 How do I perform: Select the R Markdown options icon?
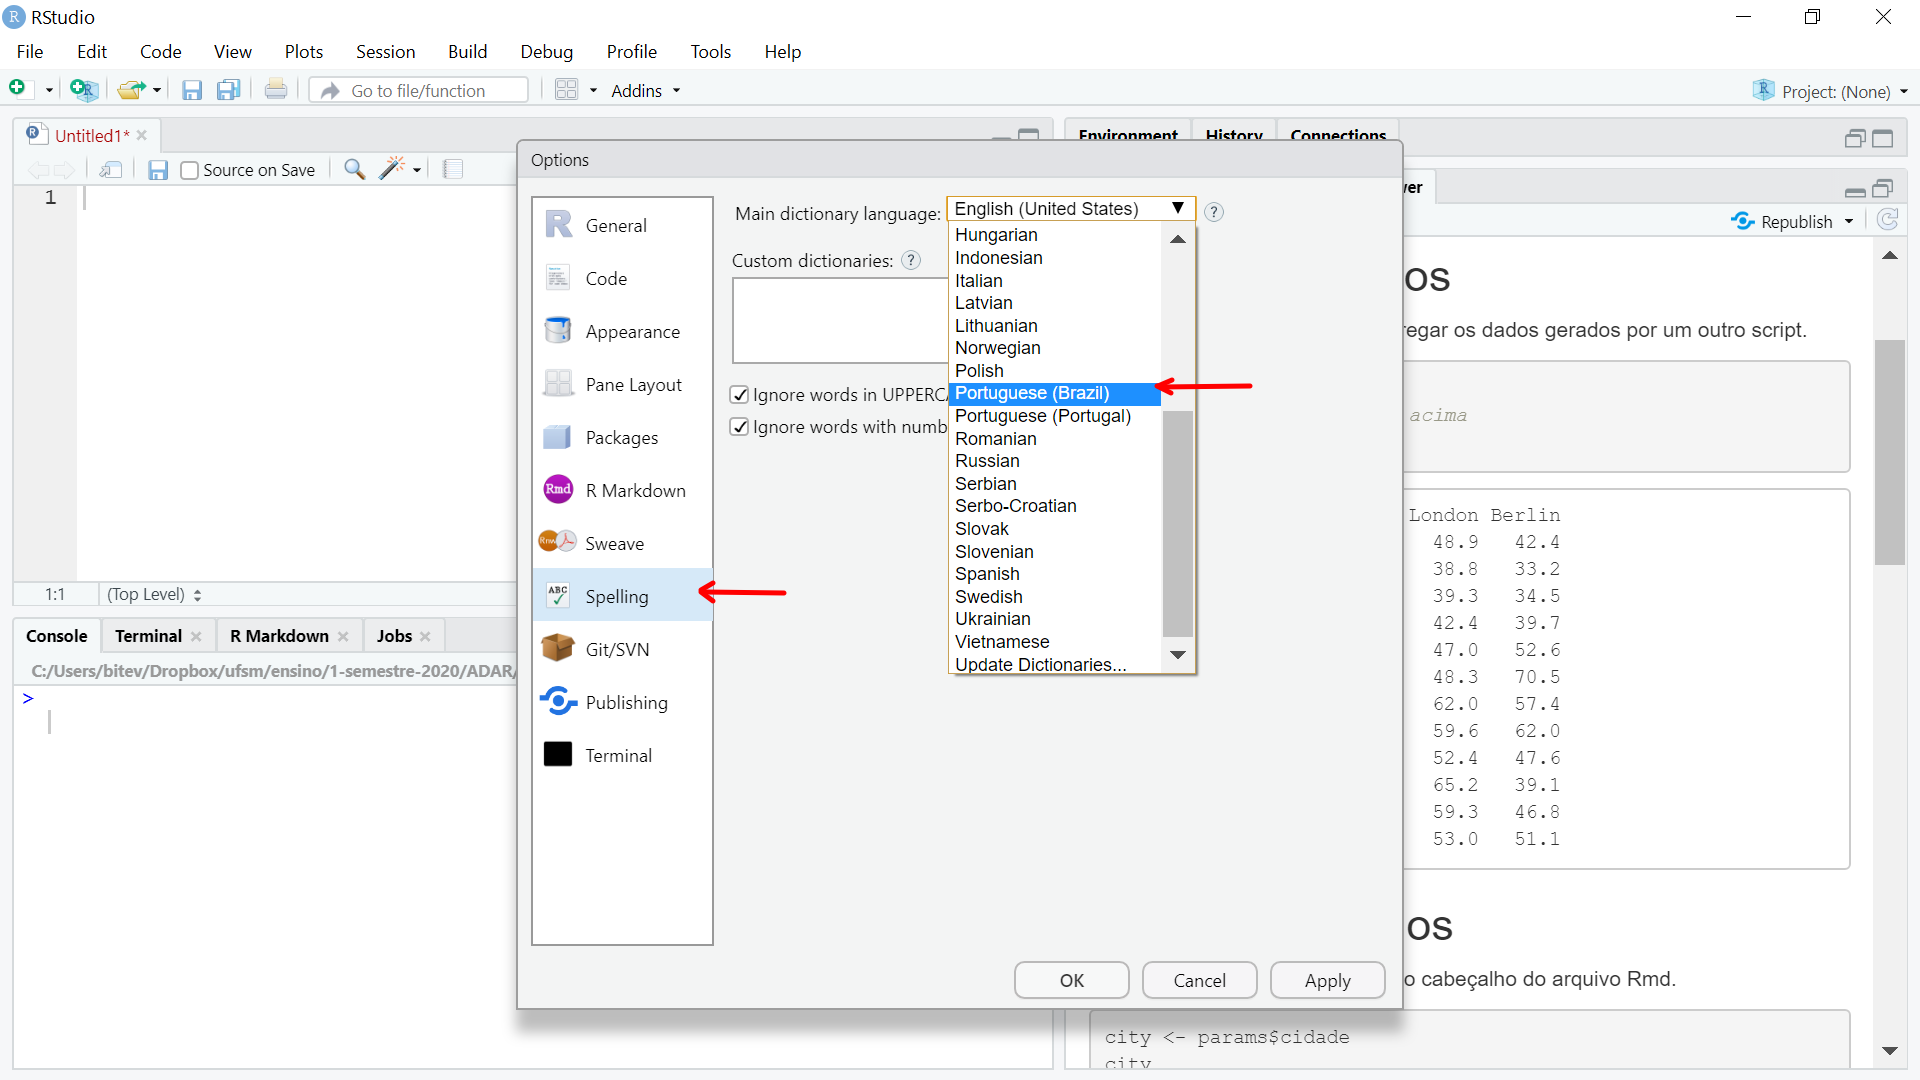558,490
